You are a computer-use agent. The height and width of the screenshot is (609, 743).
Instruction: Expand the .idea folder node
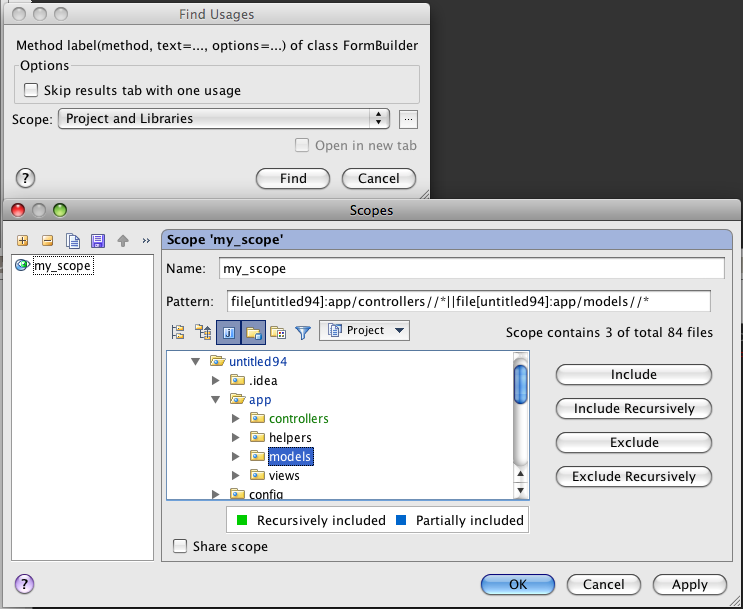[216, 380]
